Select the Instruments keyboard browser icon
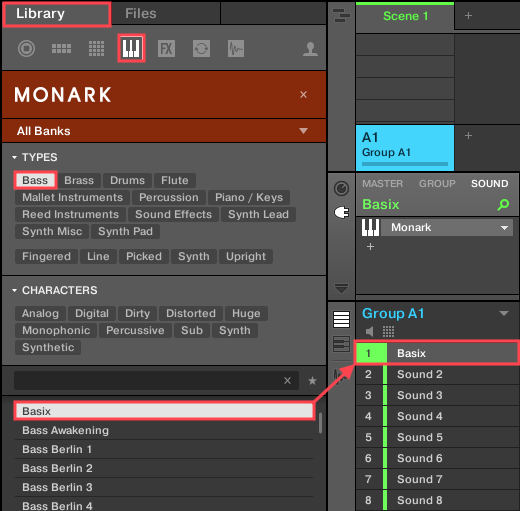520x511 pixels. [131, 48]
